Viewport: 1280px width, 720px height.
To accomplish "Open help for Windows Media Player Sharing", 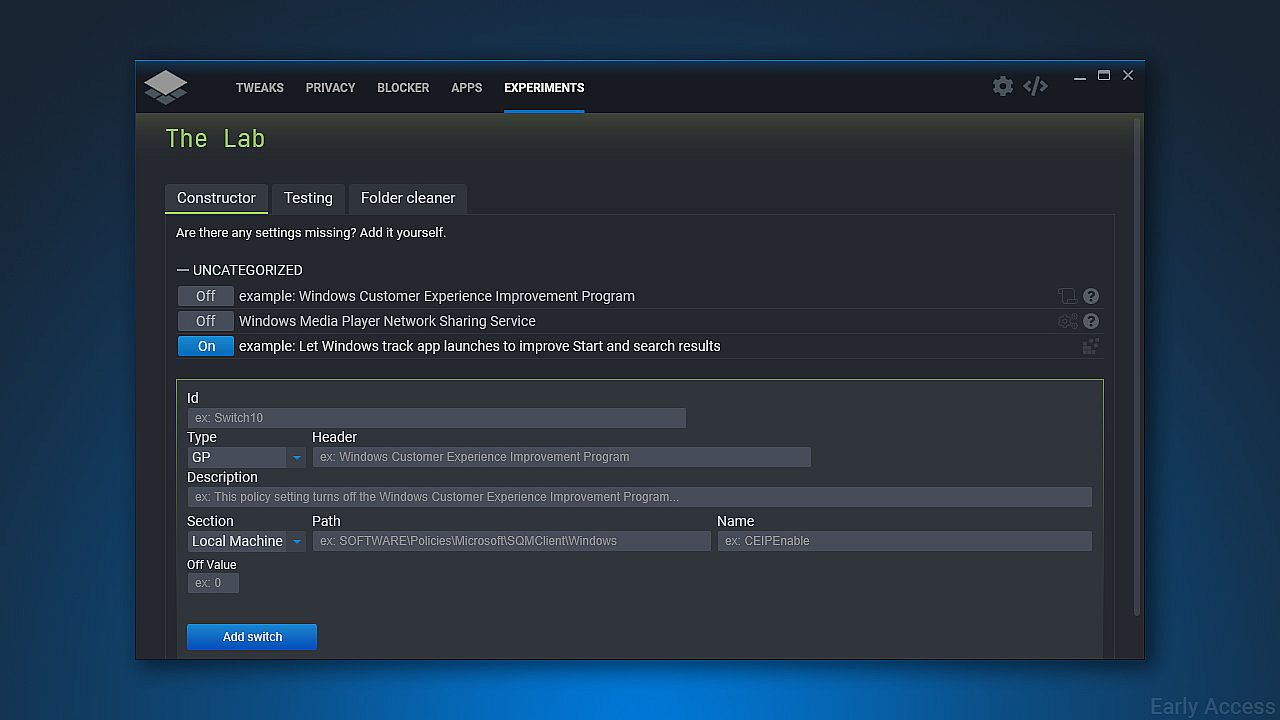I will click(x=1091, y=321).
